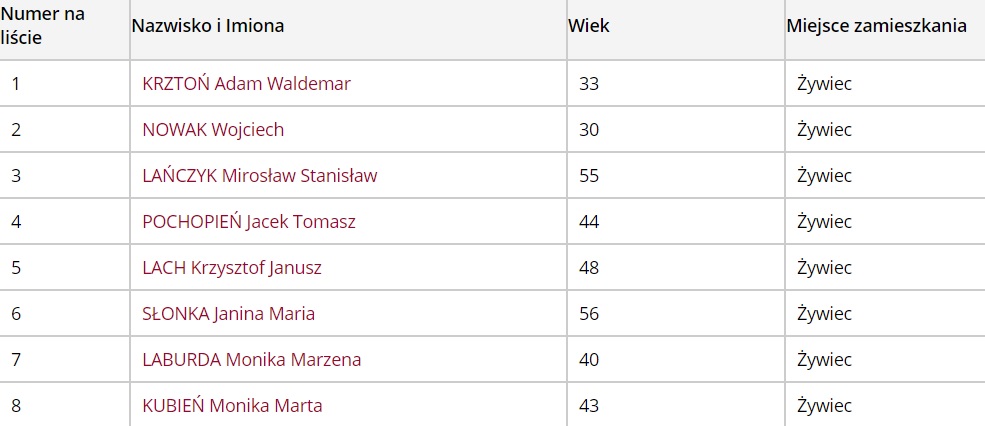The width and height of the screenshot is (985, 426).
Task: Click the NOWAK Wojciech candidate link
Action: tap(213, 130)
